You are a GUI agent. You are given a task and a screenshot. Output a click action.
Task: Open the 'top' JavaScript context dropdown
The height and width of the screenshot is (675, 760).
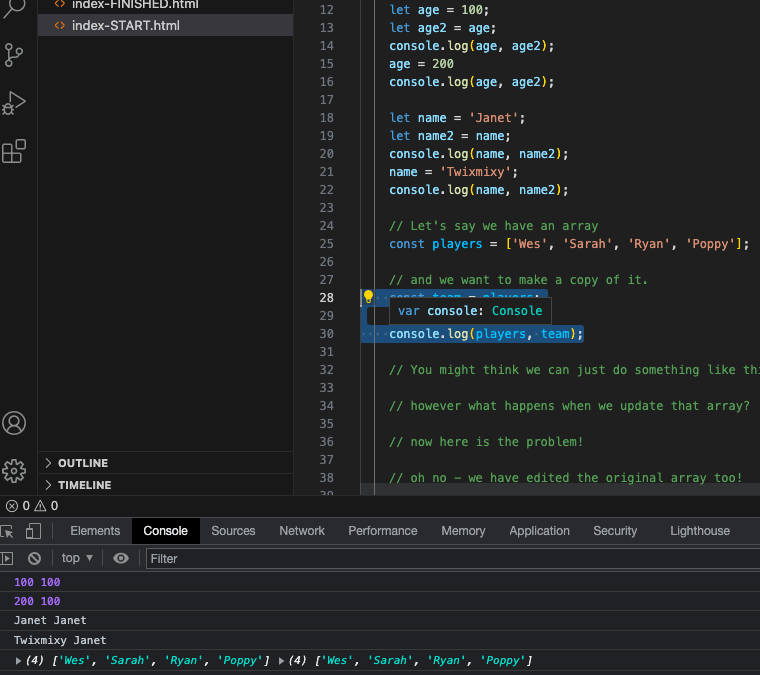pos(77,558)
